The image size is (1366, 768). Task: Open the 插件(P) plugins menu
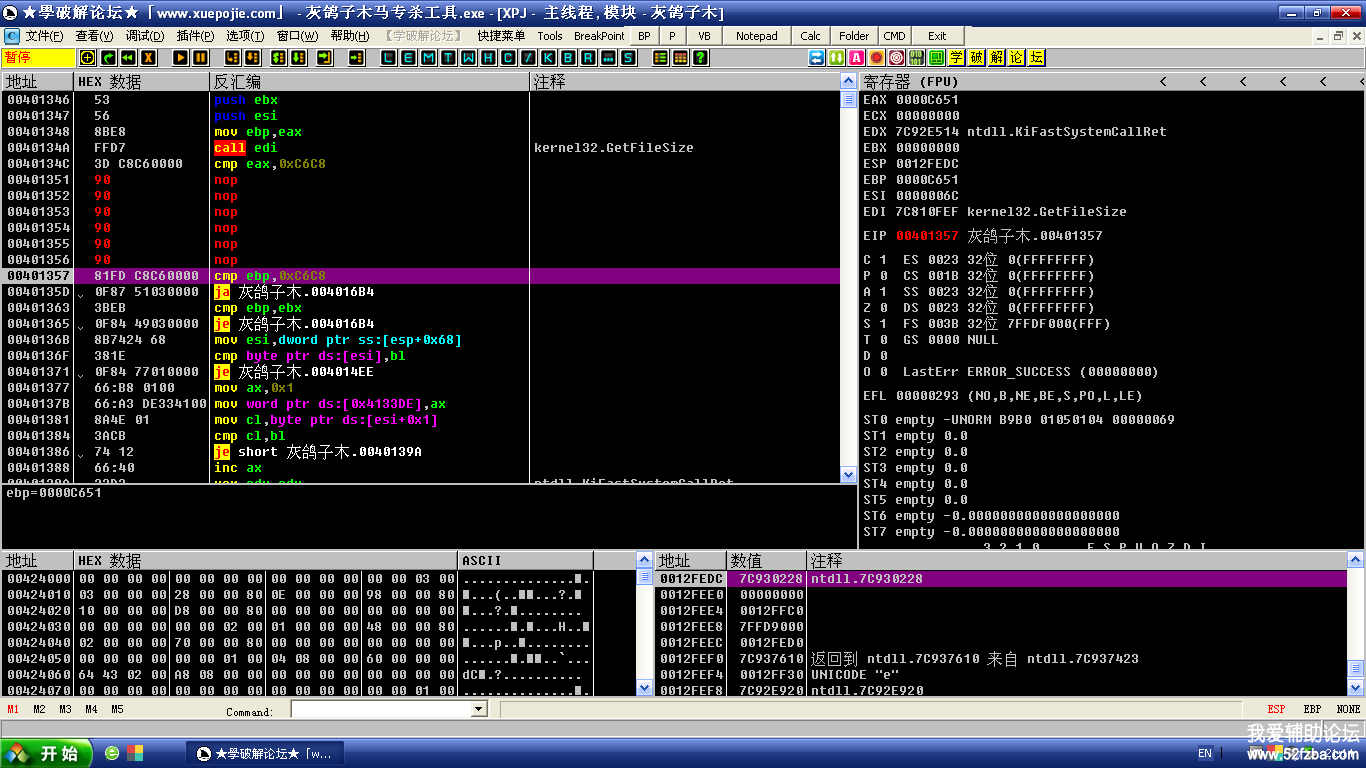195,36
